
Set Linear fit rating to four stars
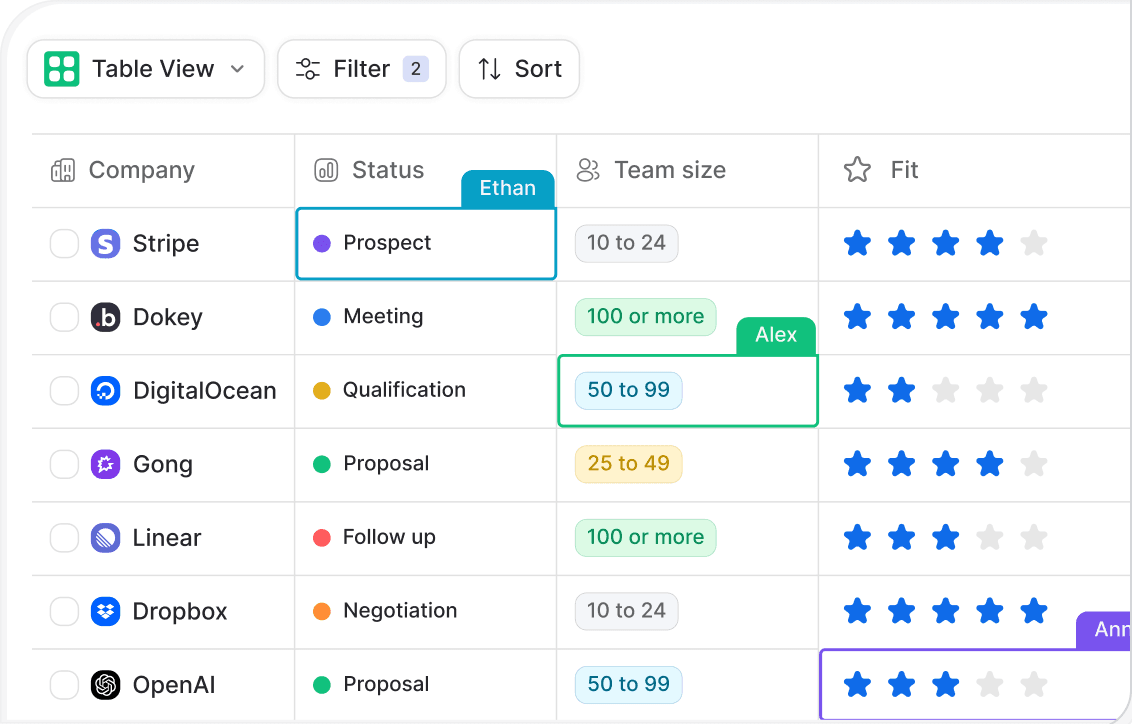(x=990, y=538)
